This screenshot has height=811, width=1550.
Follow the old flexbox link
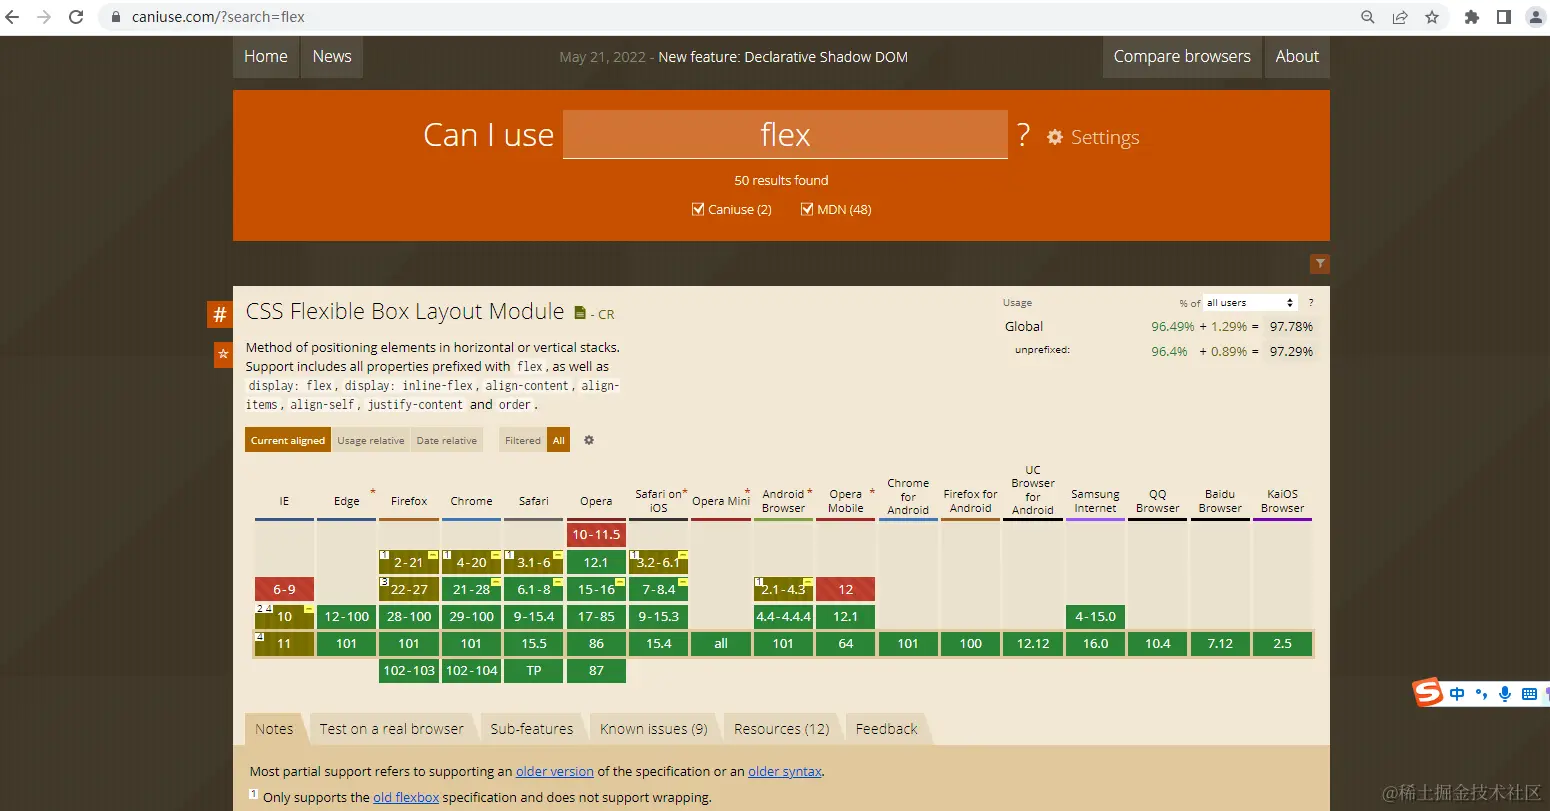[406, 798]
